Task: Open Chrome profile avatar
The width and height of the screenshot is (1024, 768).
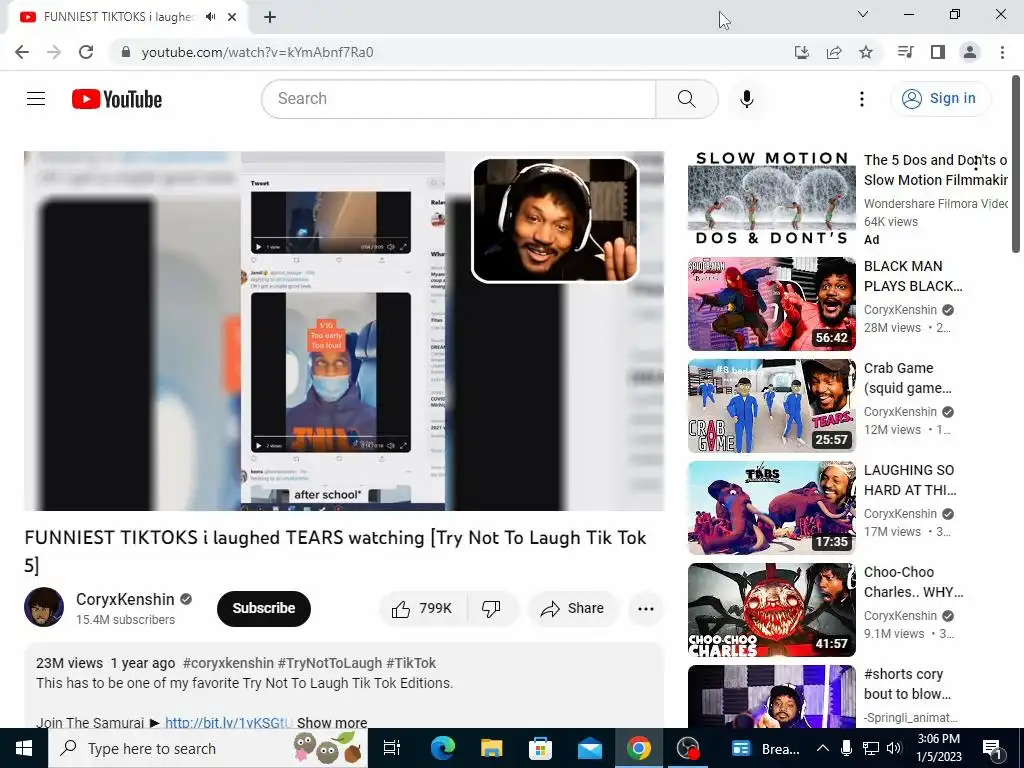Action: (x=970, y=52)
